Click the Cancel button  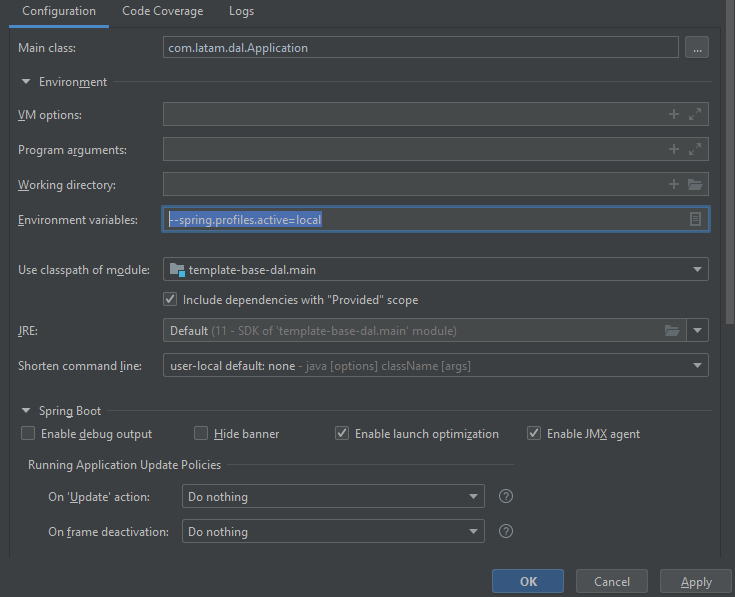[x=612, y=581]
